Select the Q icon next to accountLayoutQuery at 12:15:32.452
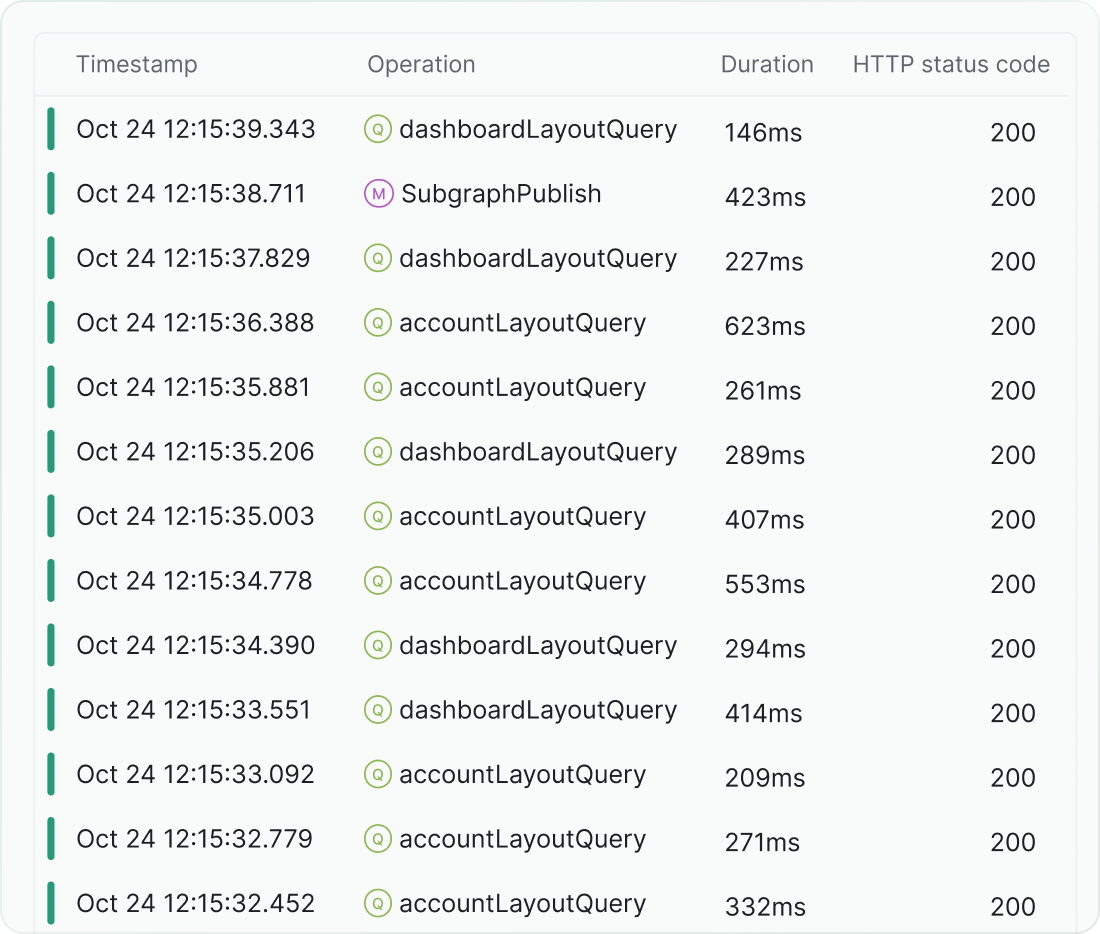Viewport: 1100px width, 934px height. (377, 904)
